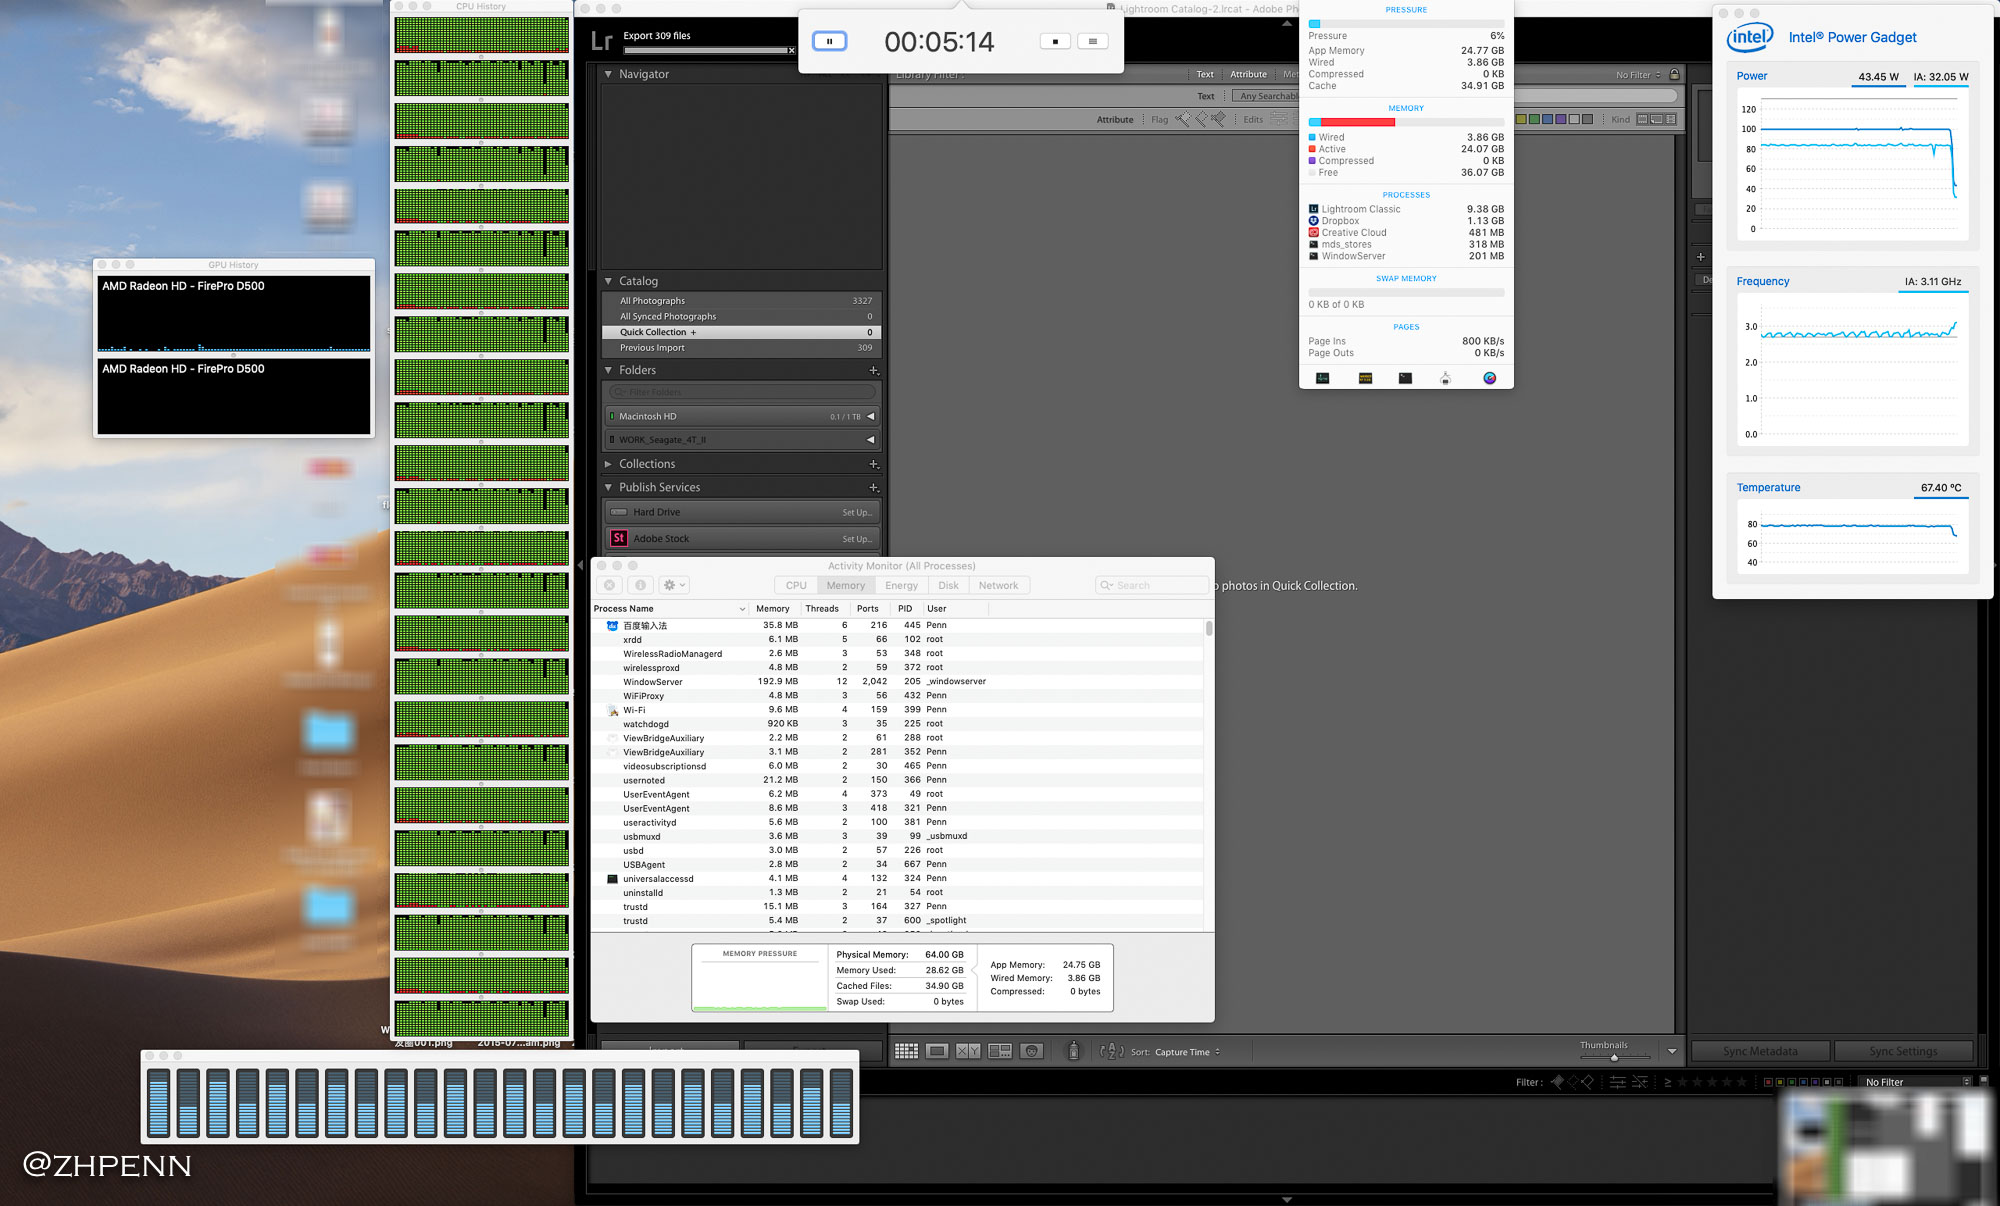Click the Inspect process info icon
Screen dimensions: 2000x1206
641,585
